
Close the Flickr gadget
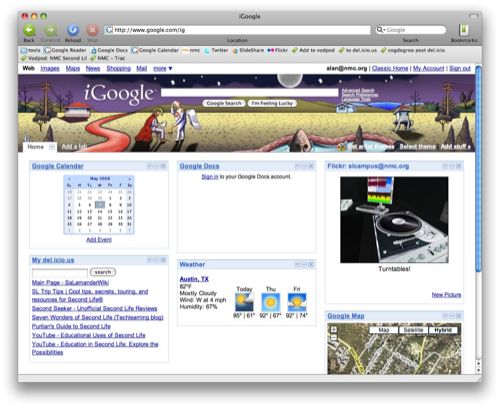click(x=459, y=166)
